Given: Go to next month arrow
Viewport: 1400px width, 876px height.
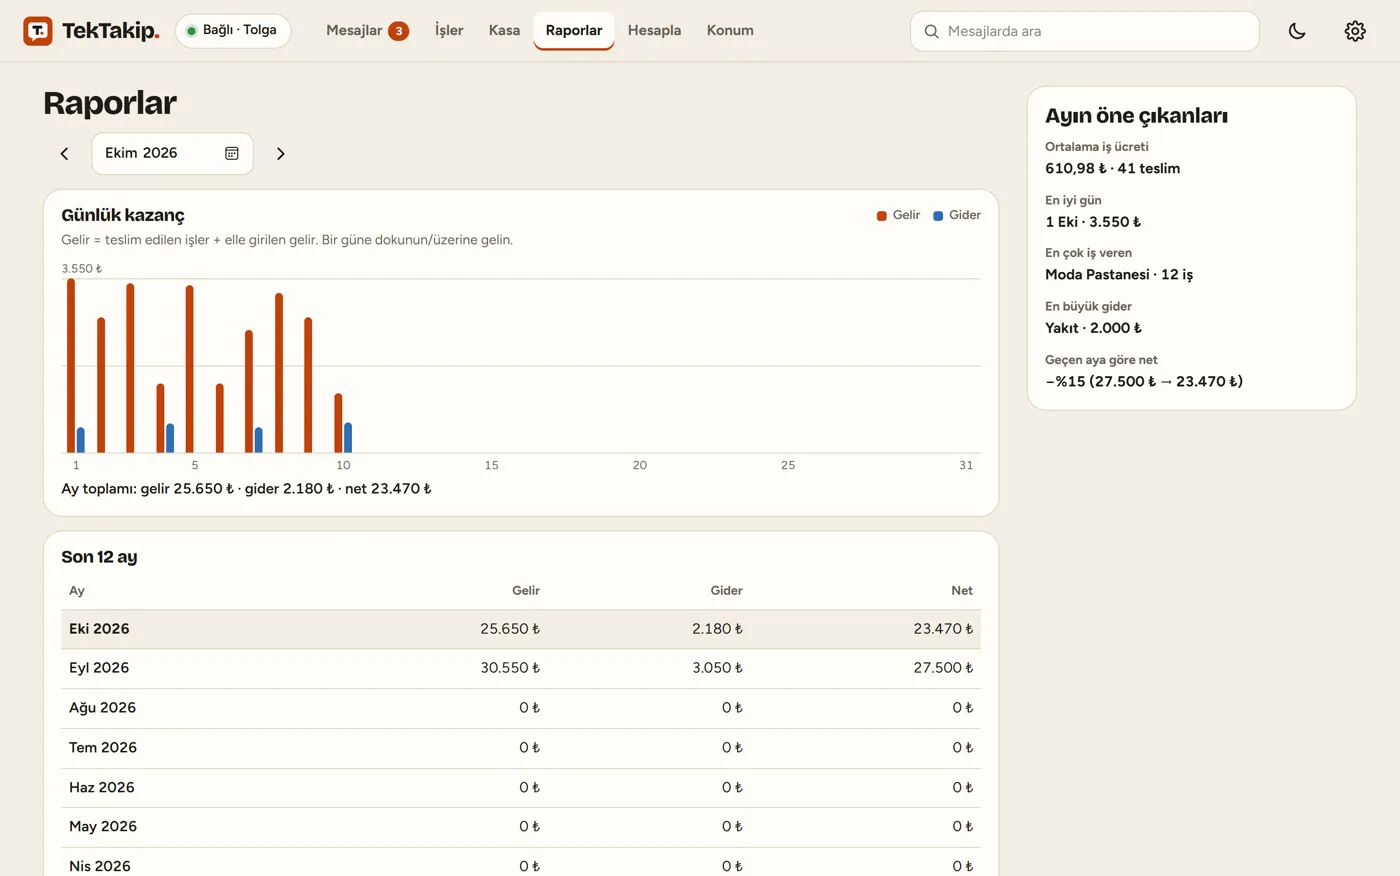Looking at the screenshot, I should 281,154.
